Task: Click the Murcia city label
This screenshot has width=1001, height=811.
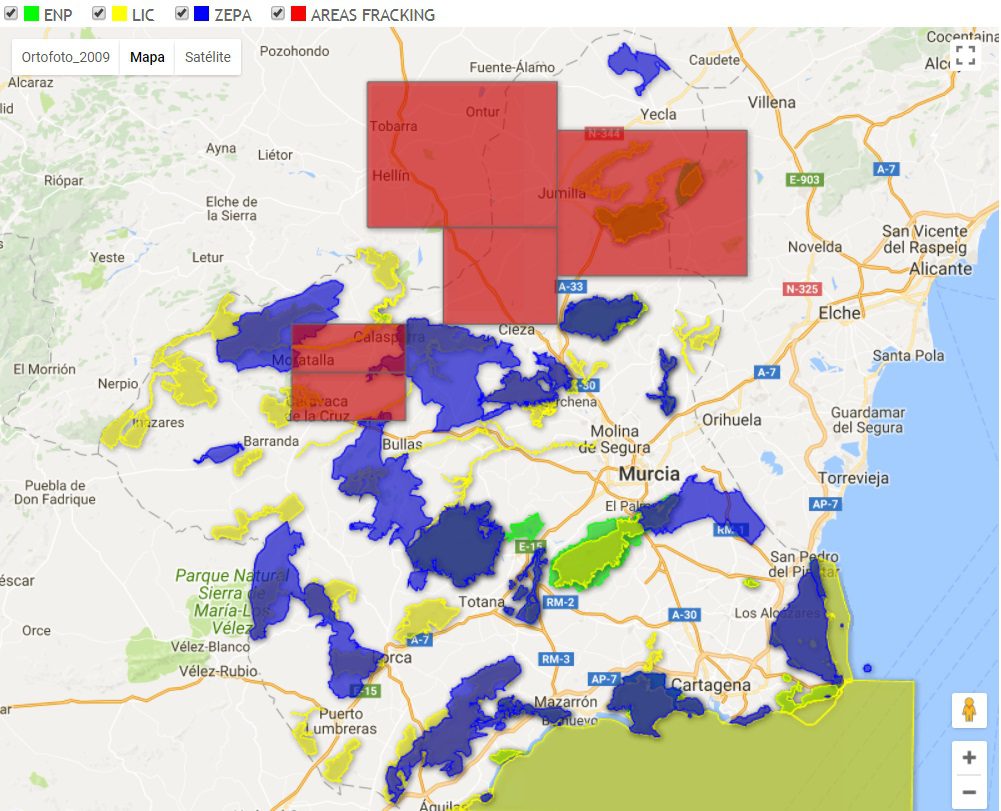Action: [x=649, y=473]
